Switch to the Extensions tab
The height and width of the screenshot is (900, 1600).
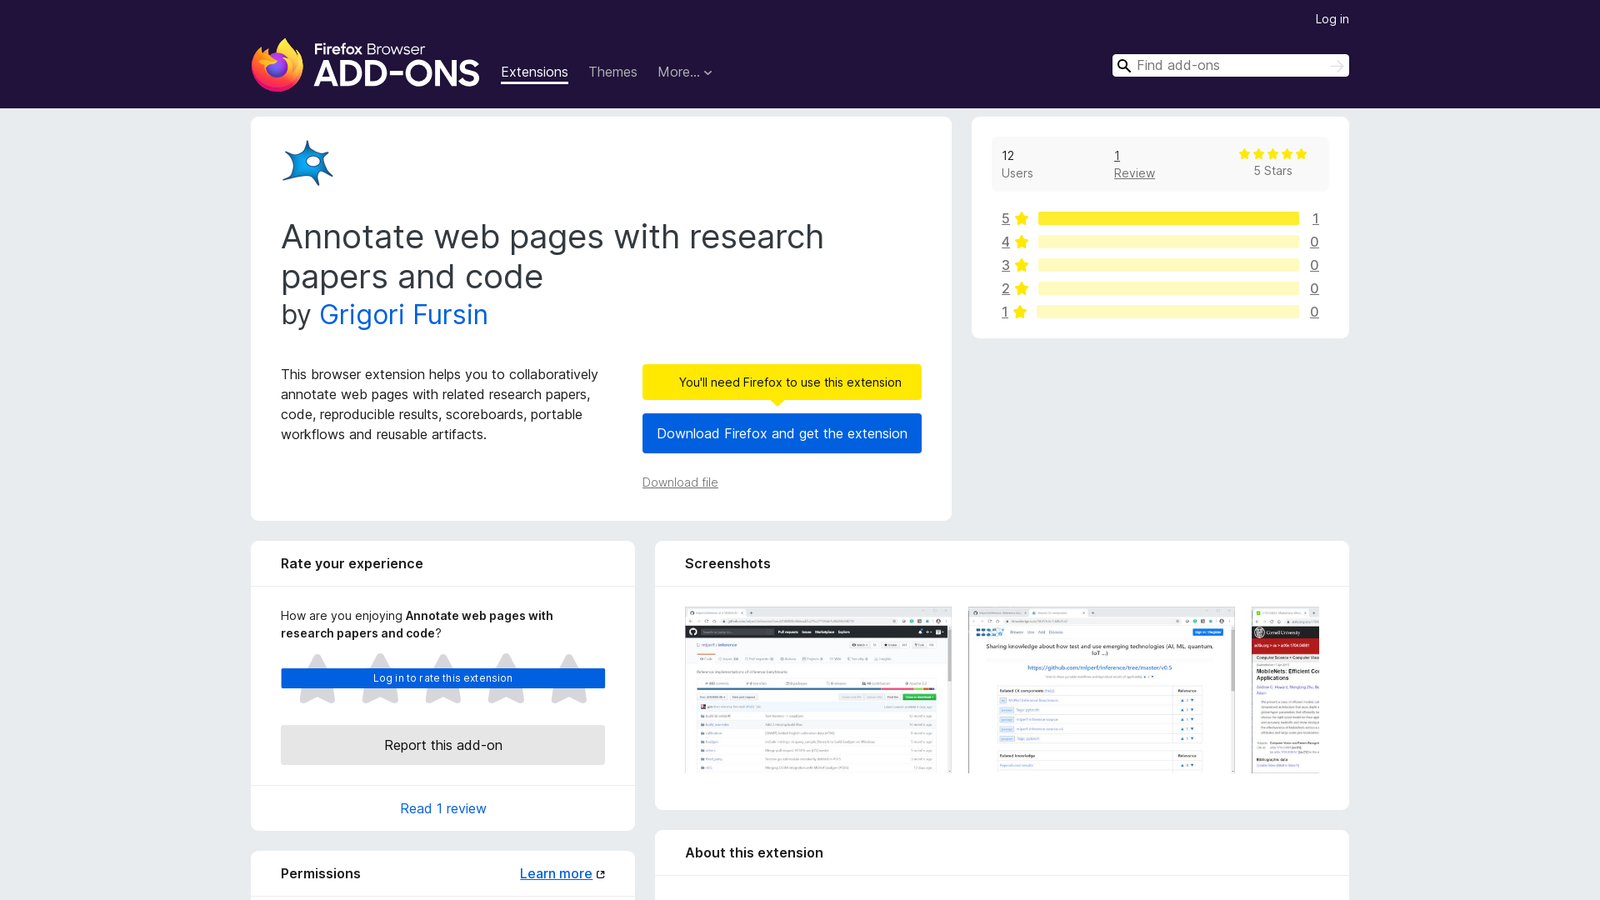(x=534, y=72)
